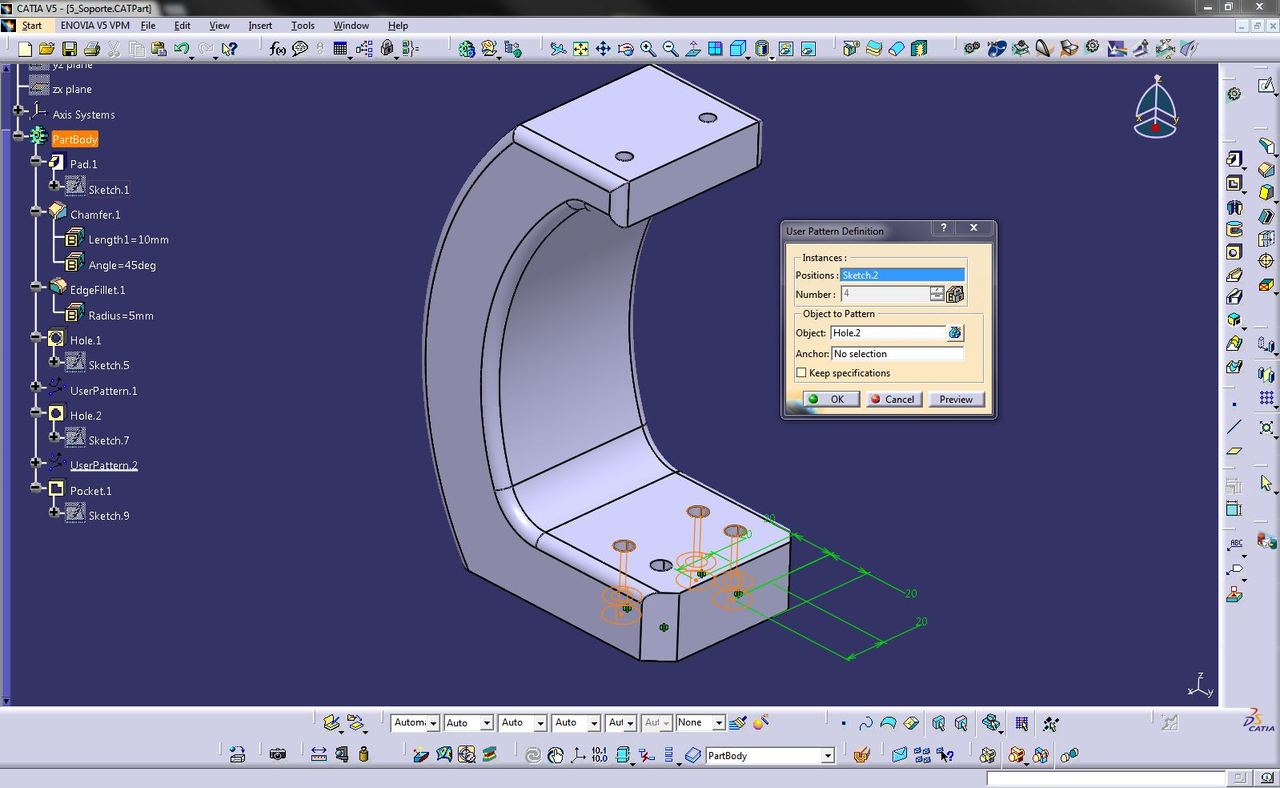Select Angle=45deg parameter
Viewport: 1280px width, 788px height.
pos(122,265)
